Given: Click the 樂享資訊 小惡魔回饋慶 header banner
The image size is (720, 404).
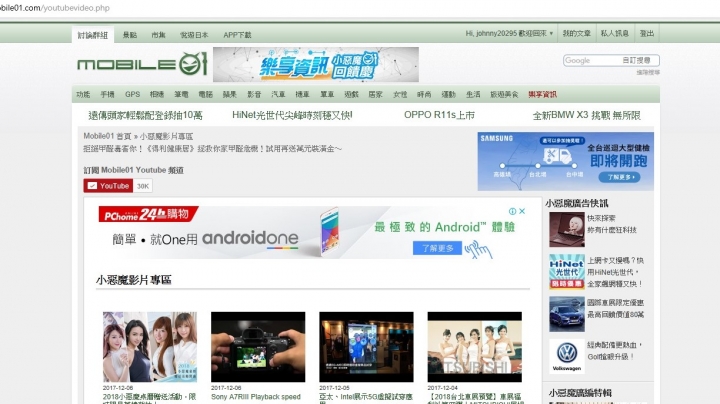Looking at the screenshot, I should [x=316, y=64].
